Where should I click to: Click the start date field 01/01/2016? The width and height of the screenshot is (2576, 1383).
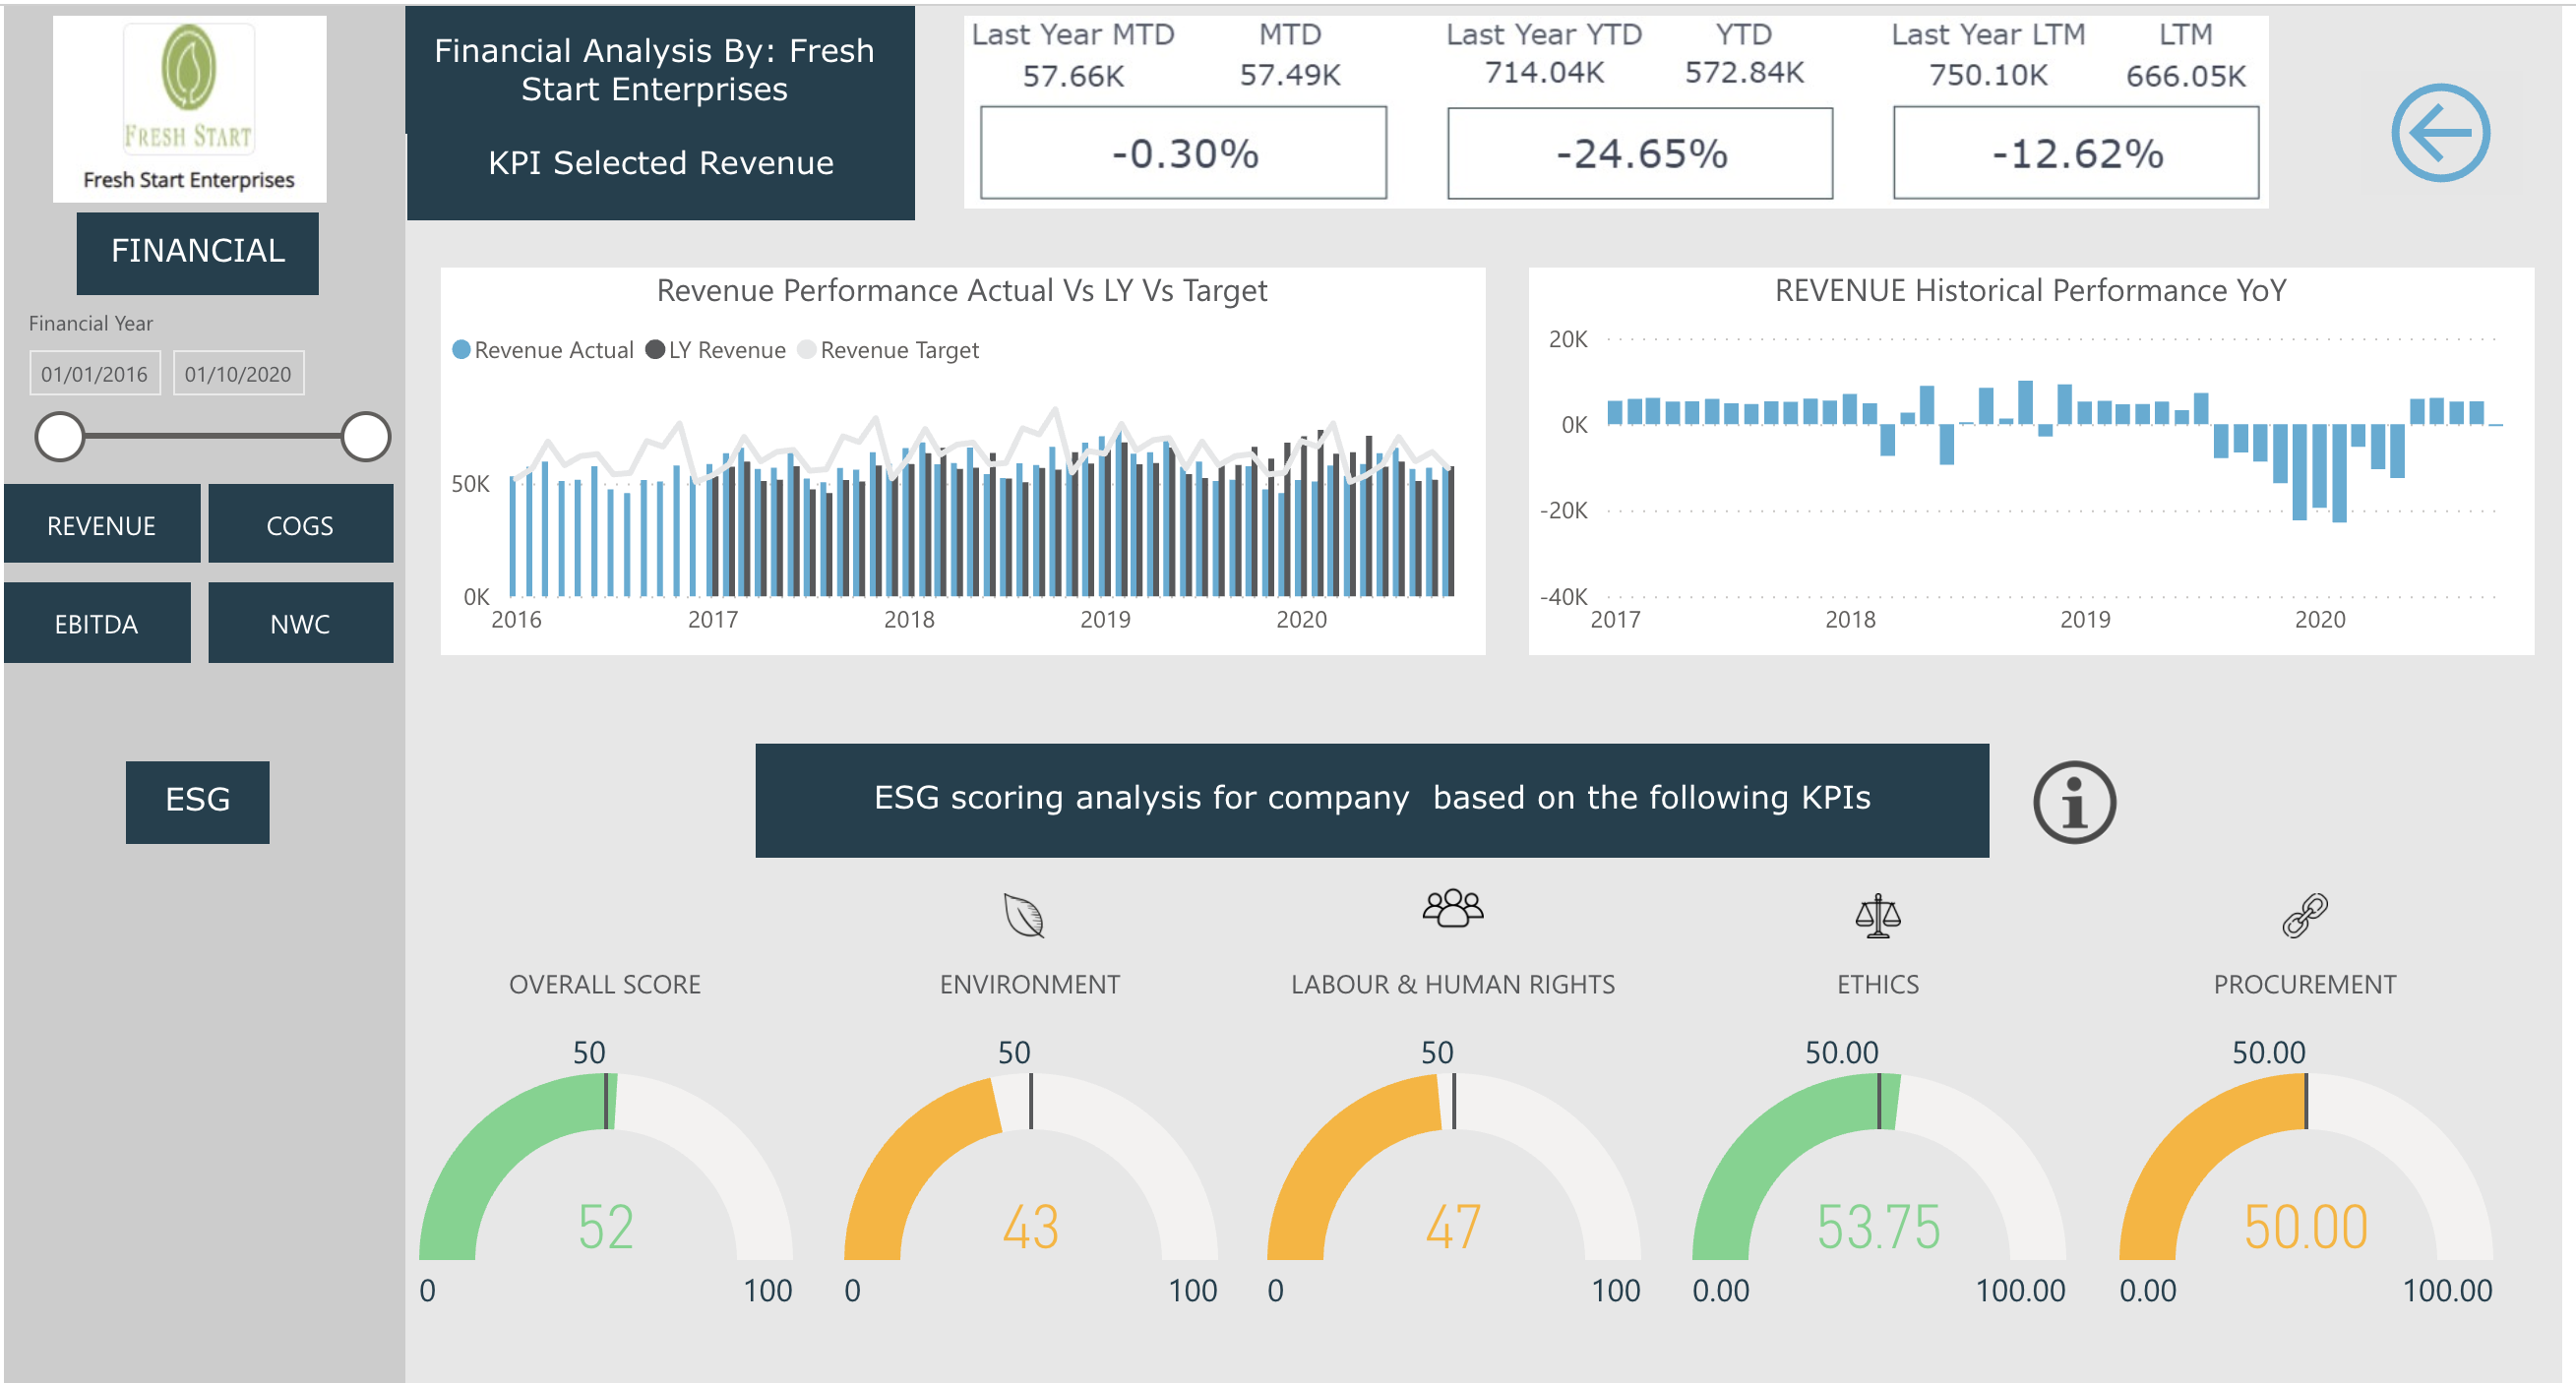[x=94, y=374]
